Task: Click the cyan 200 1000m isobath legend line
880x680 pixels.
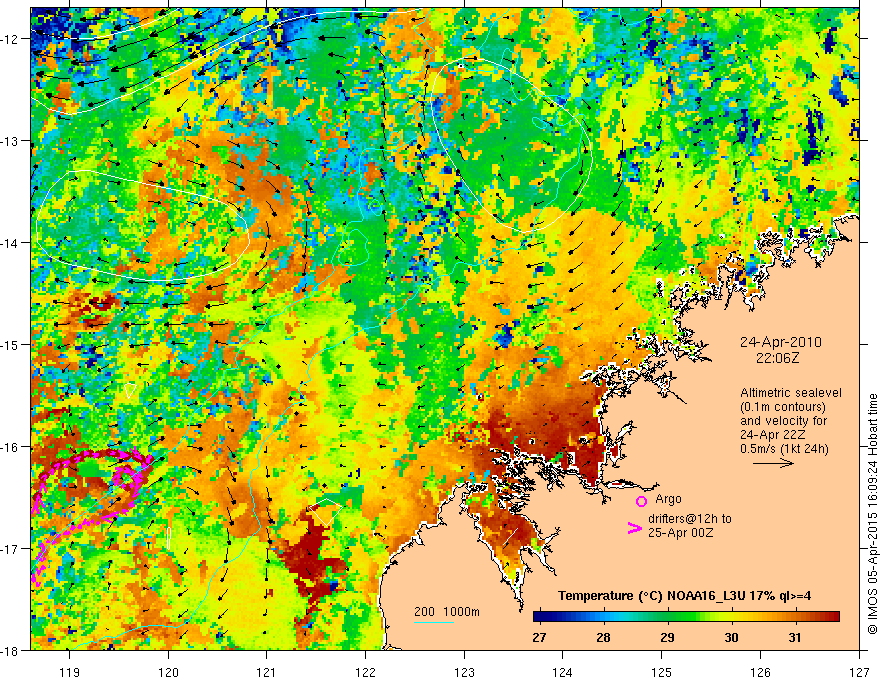Action: (434, 622)
